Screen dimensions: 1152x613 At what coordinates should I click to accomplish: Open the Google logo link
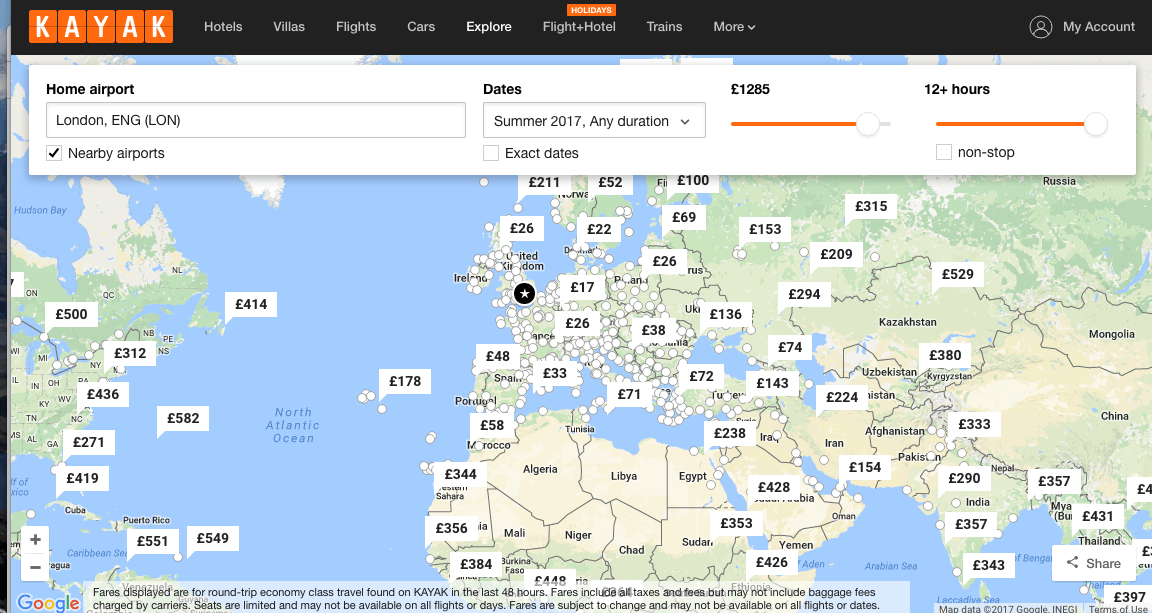(48, 603)
